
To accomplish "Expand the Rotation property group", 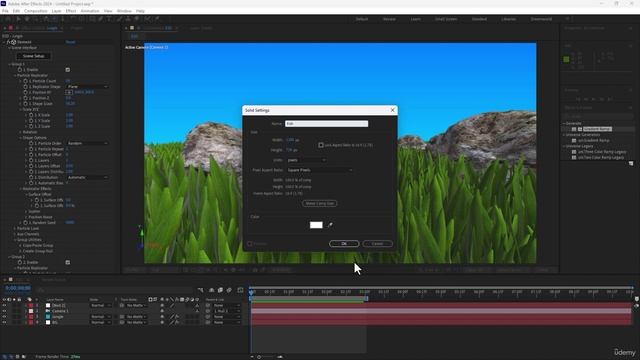I will pos(21,132).
